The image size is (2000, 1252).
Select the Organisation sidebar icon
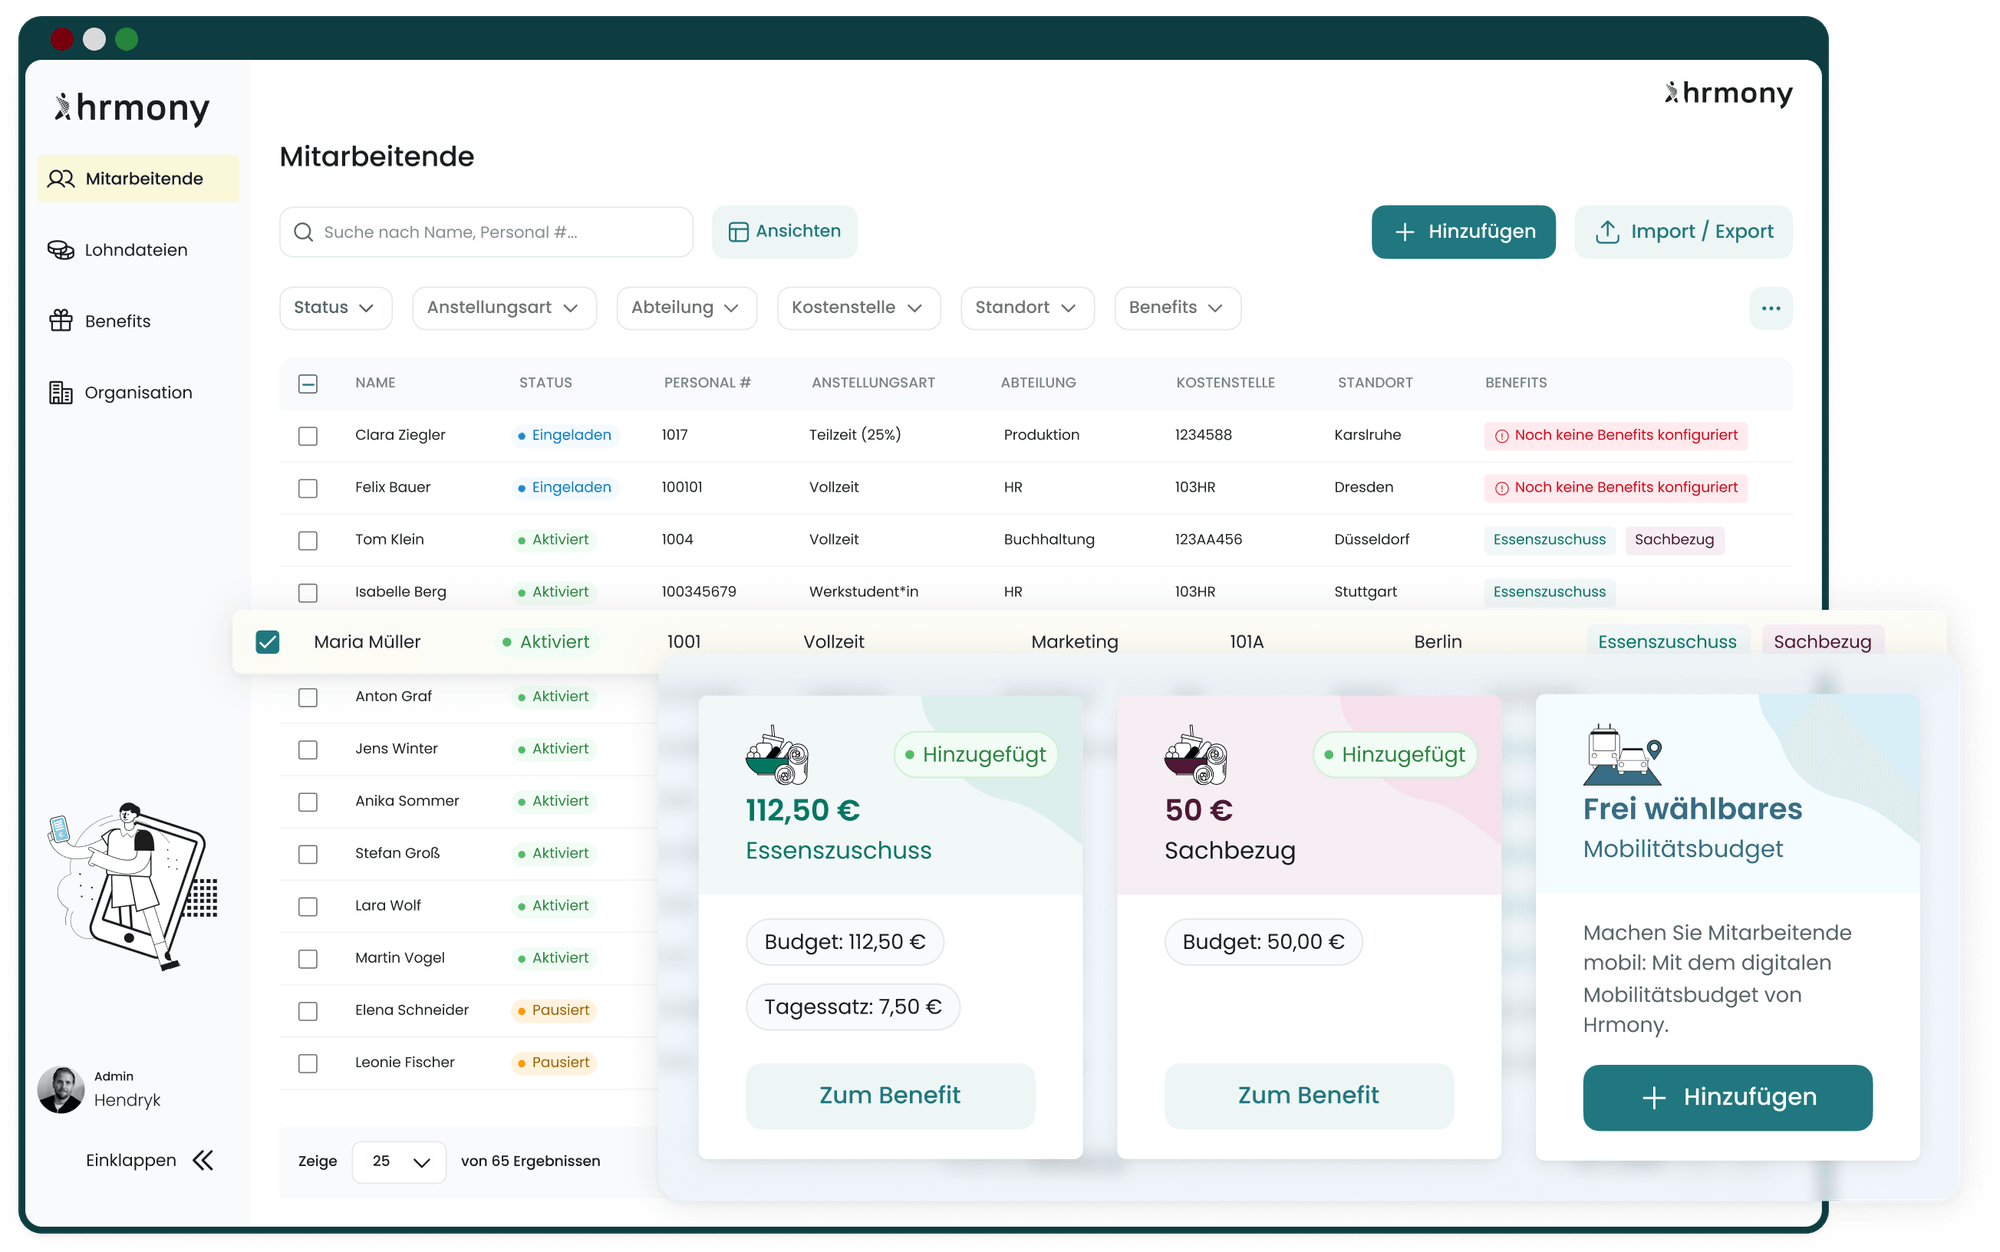point(61,392)
